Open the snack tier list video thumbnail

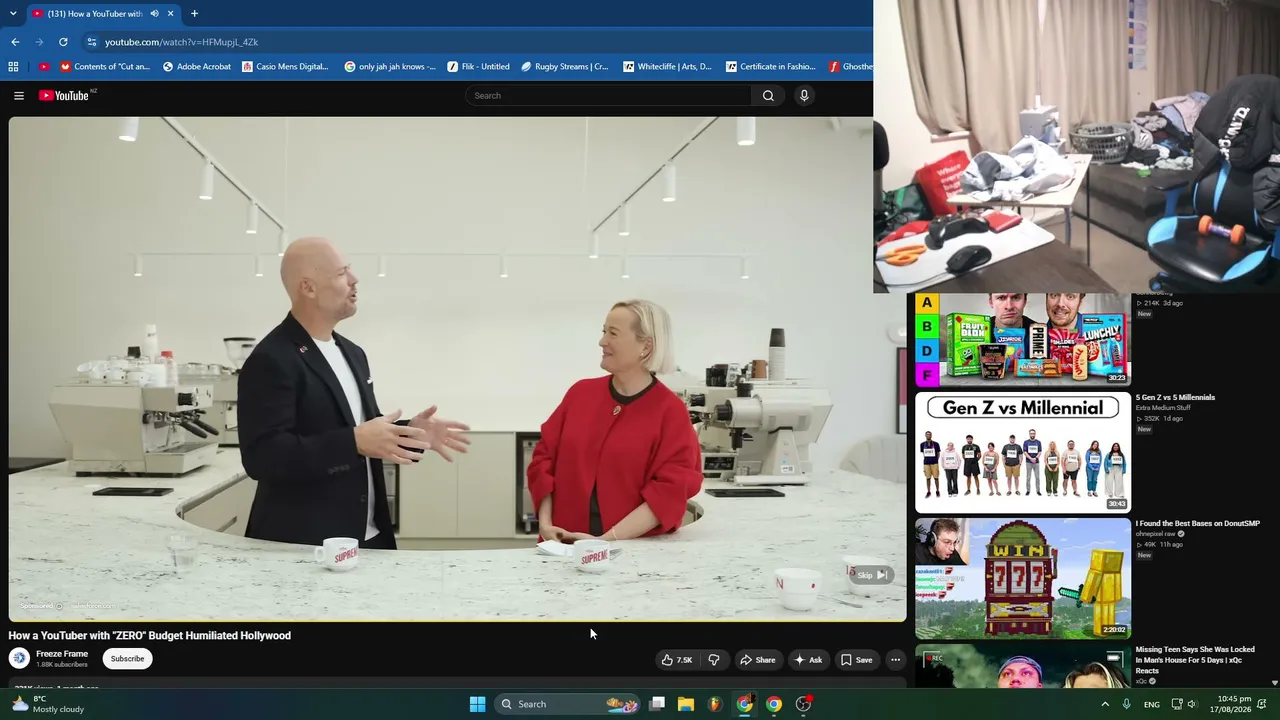(1023, 339)
